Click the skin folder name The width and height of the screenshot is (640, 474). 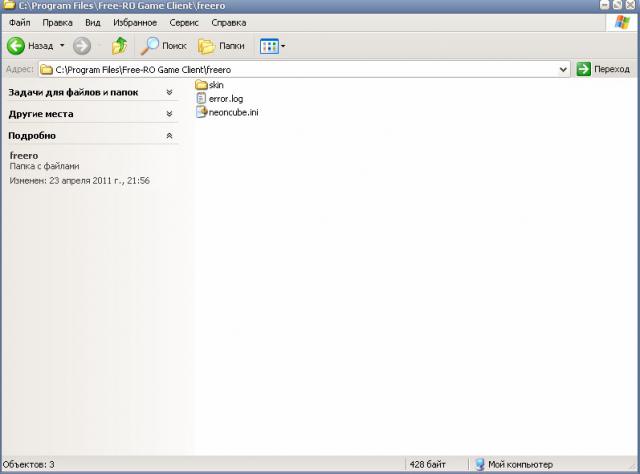216,85
